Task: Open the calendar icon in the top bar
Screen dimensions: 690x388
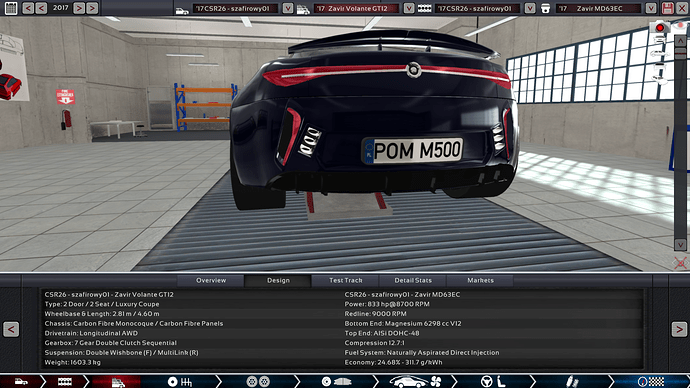Action: (11, 8)
